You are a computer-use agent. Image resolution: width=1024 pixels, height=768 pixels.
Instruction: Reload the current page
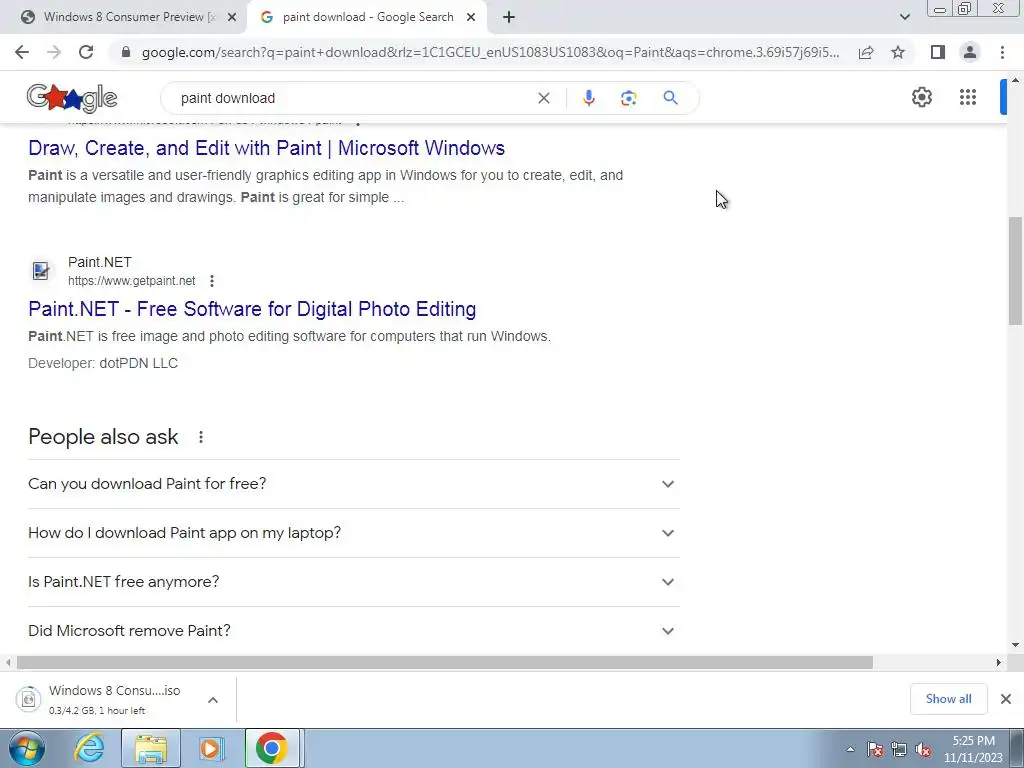[86, 52]
